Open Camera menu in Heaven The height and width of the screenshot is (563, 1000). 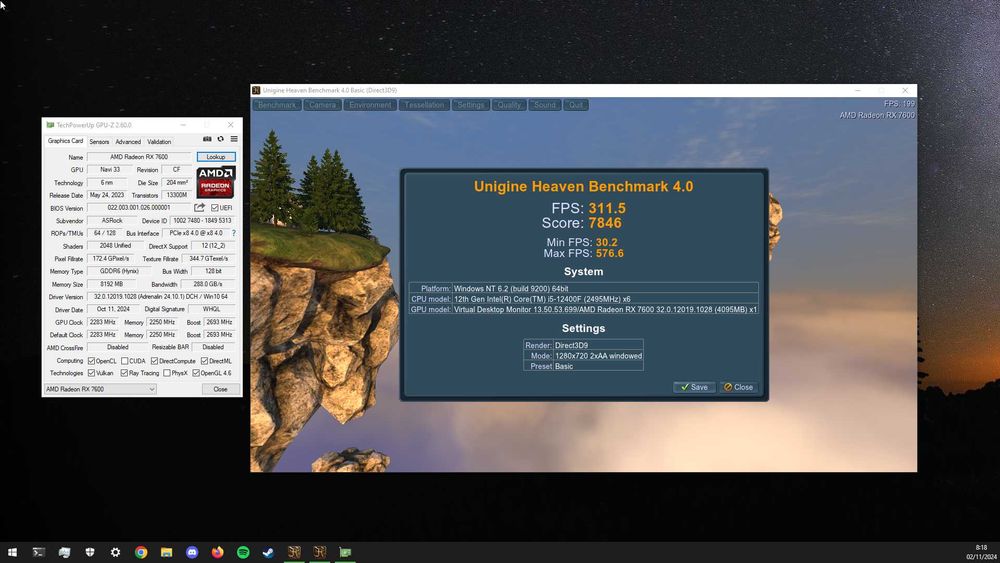[323, 105]
